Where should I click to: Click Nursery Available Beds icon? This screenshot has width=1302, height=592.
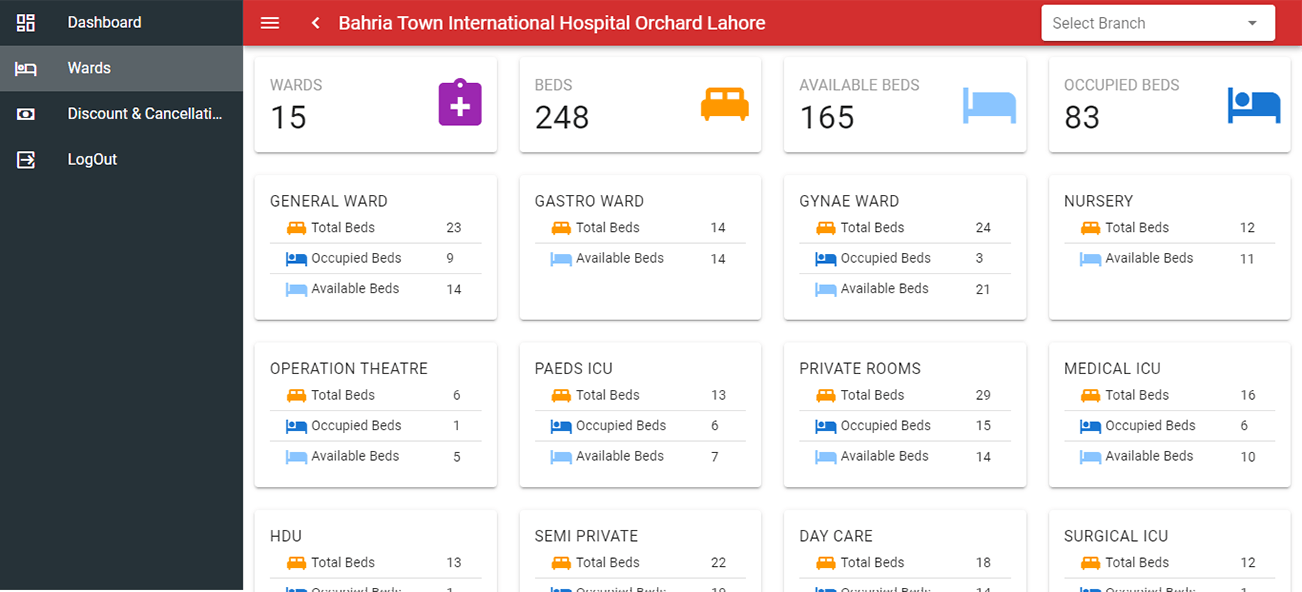(x=1090, y=258)
